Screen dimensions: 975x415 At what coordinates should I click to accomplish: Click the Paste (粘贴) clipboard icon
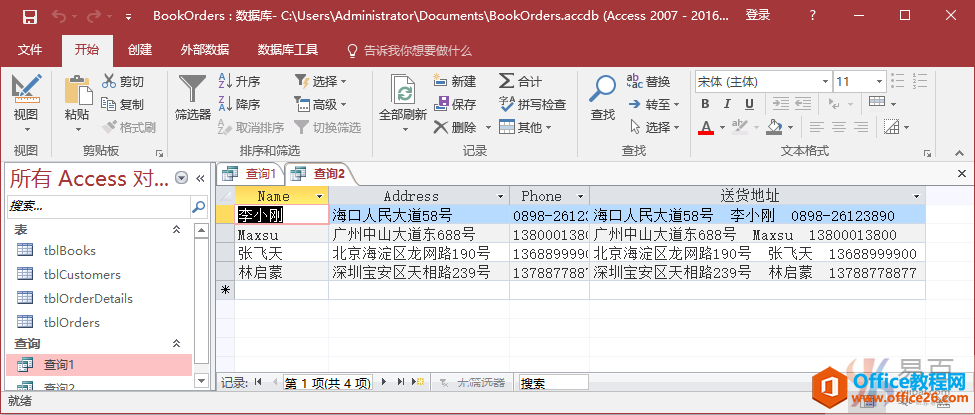click(77, 90)
